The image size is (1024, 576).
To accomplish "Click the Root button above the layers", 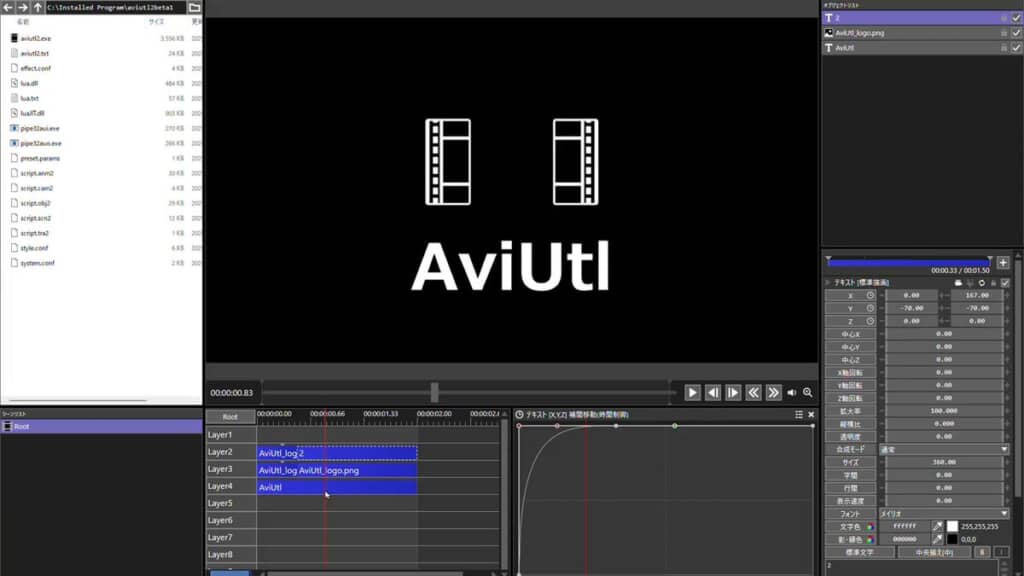I will pos(231,417).
